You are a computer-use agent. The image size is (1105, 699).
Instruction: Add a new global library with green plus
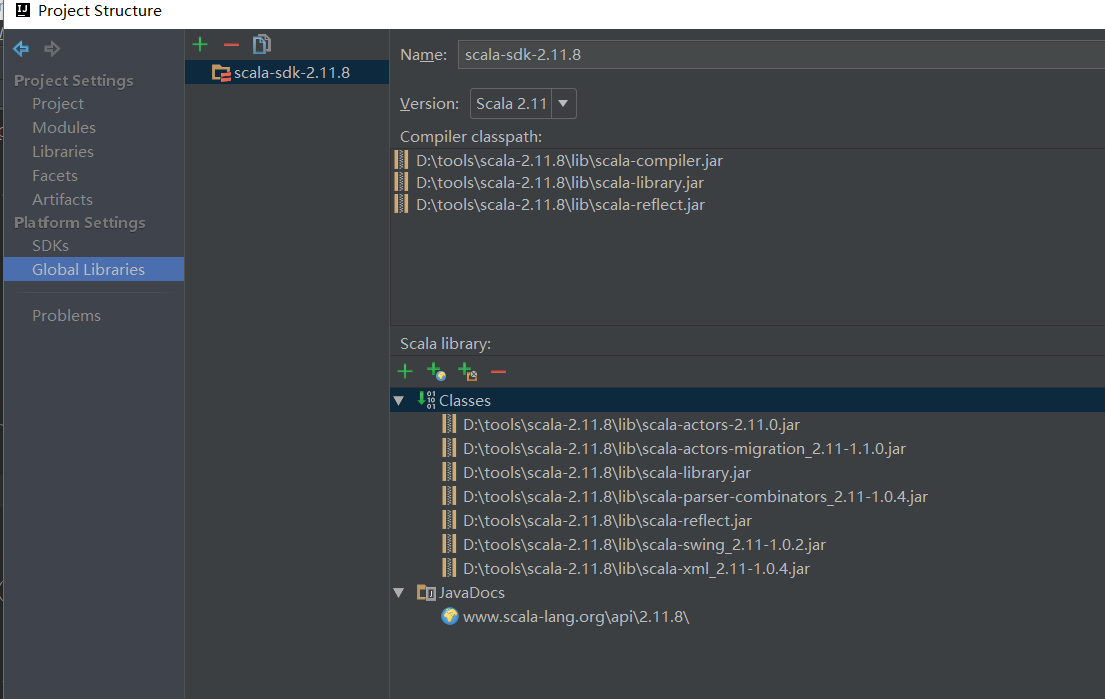(200, 44)
